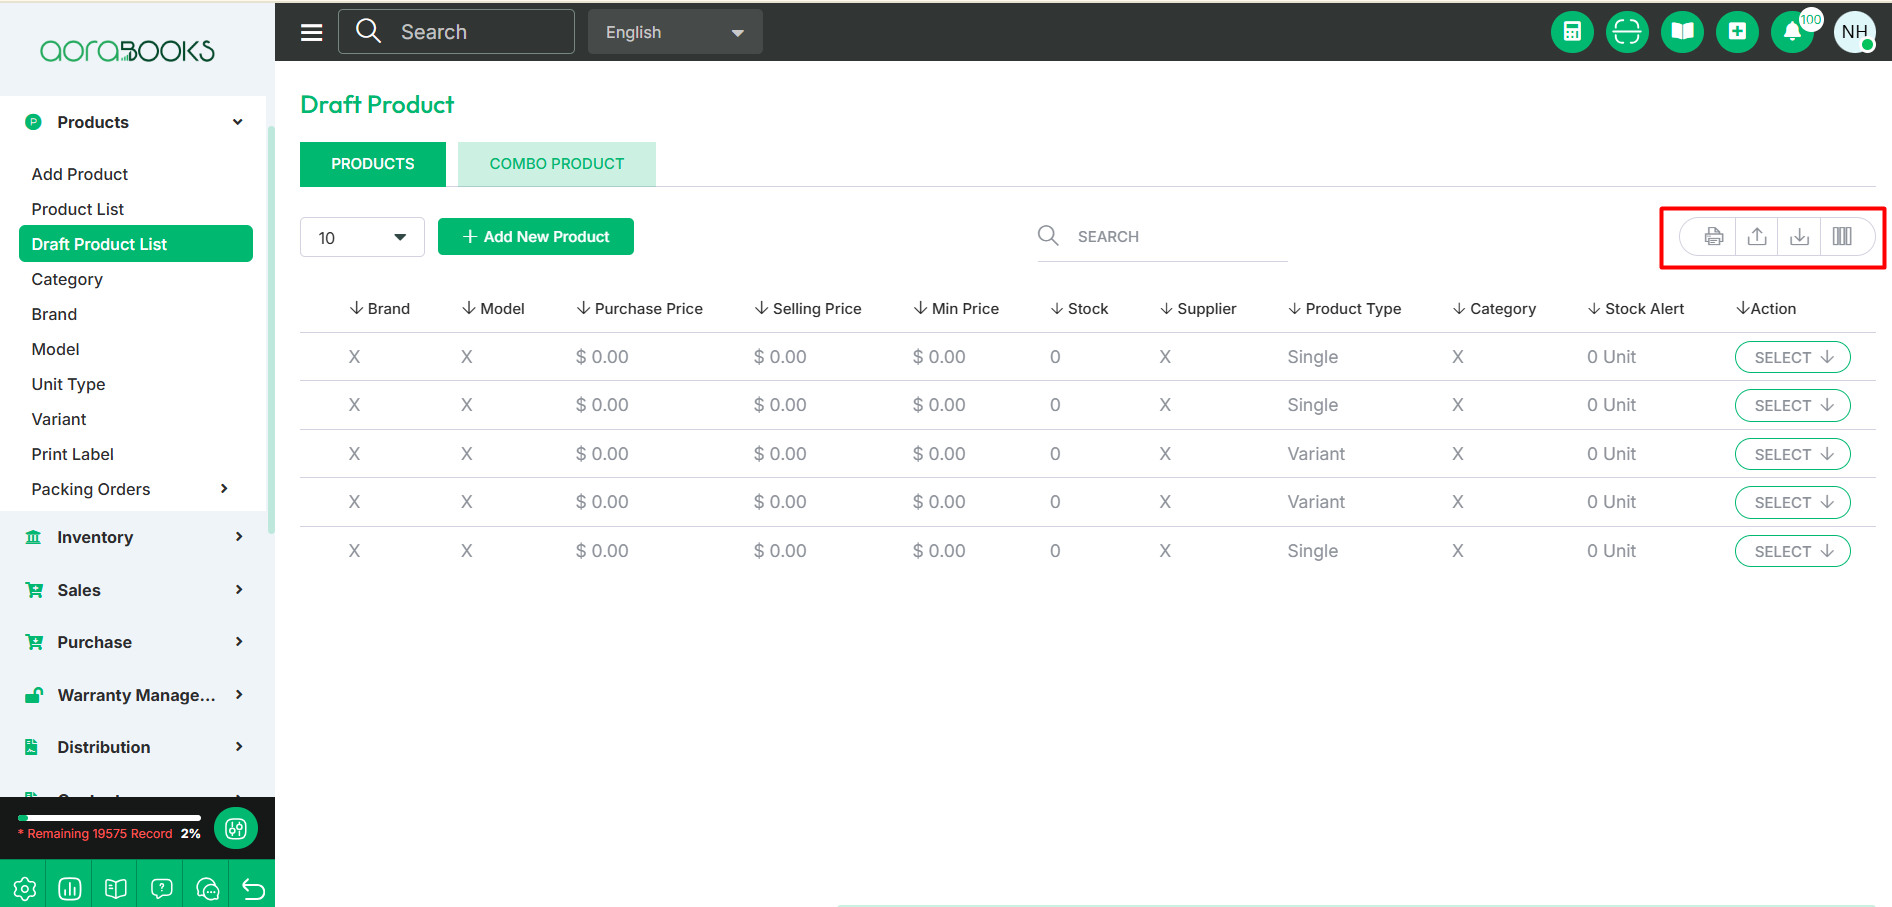This screenshot has height=907, width=1892.
Task: Open the help question bubble icon
Action: coord(162,888)
